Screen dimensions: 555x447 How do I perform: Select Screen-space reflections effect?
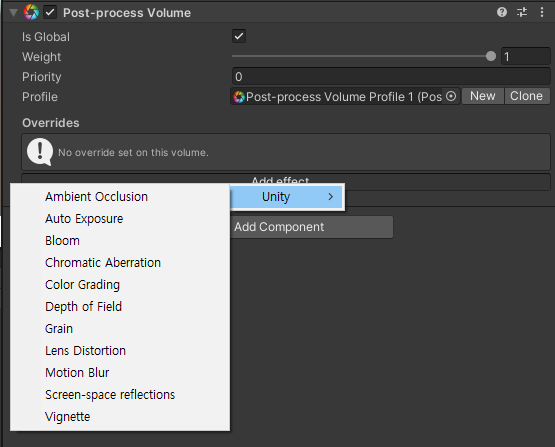[x=120, y=395]
